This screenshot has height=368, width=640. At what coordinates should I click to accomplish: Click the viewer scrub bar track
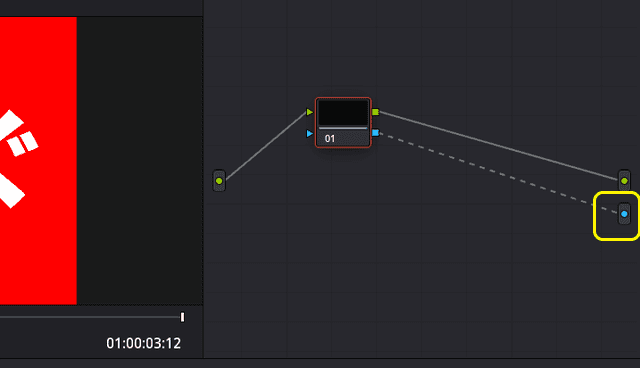coord(90,317)
